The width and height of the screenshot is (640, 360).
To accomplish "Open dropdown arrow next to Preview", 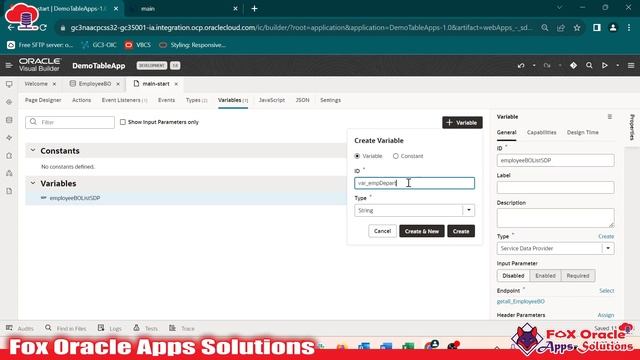I will pyautogui.click(x=618, y=65).
